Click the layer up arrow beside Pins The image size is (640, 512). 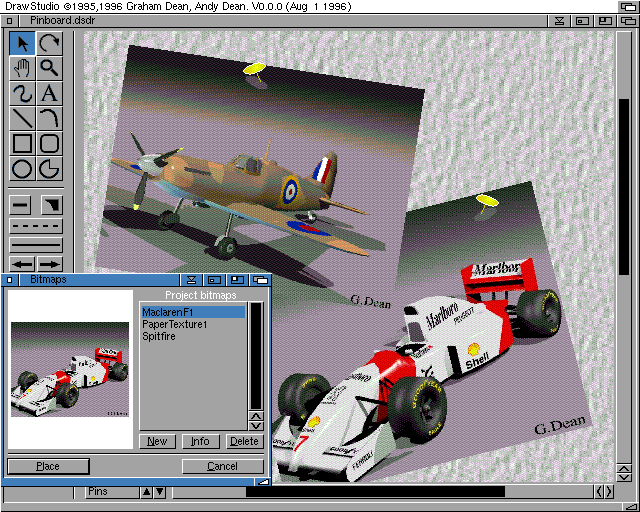point(147,492)
